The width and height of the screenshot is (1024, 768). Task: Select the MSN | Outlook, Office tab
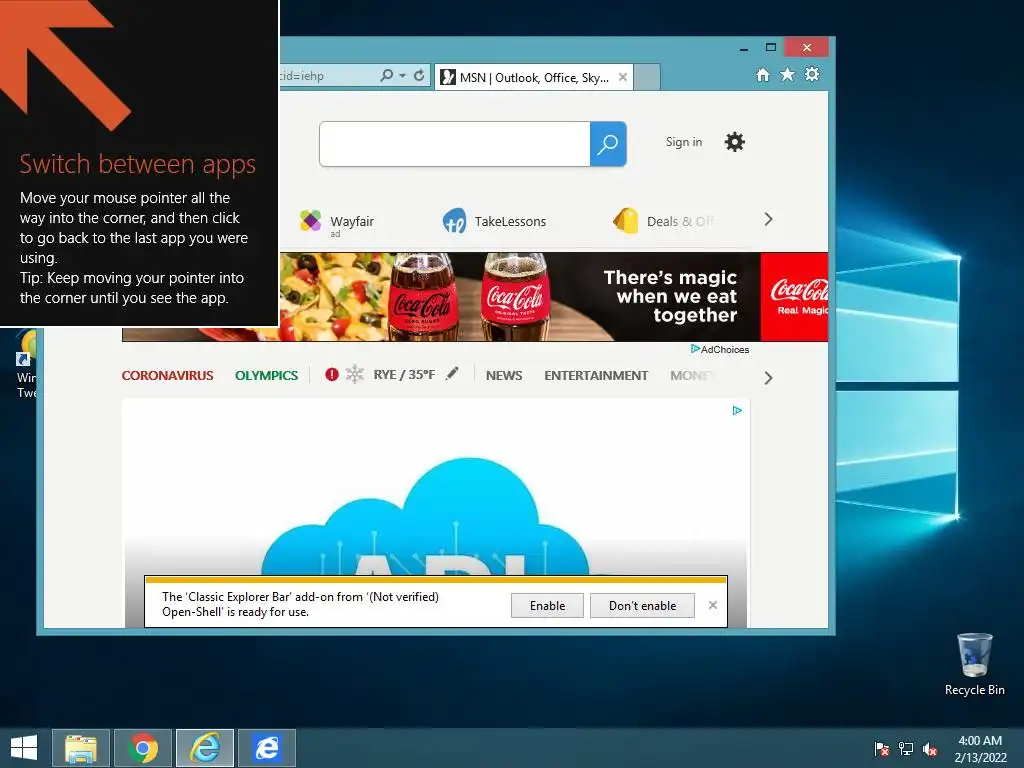[534, 78]
